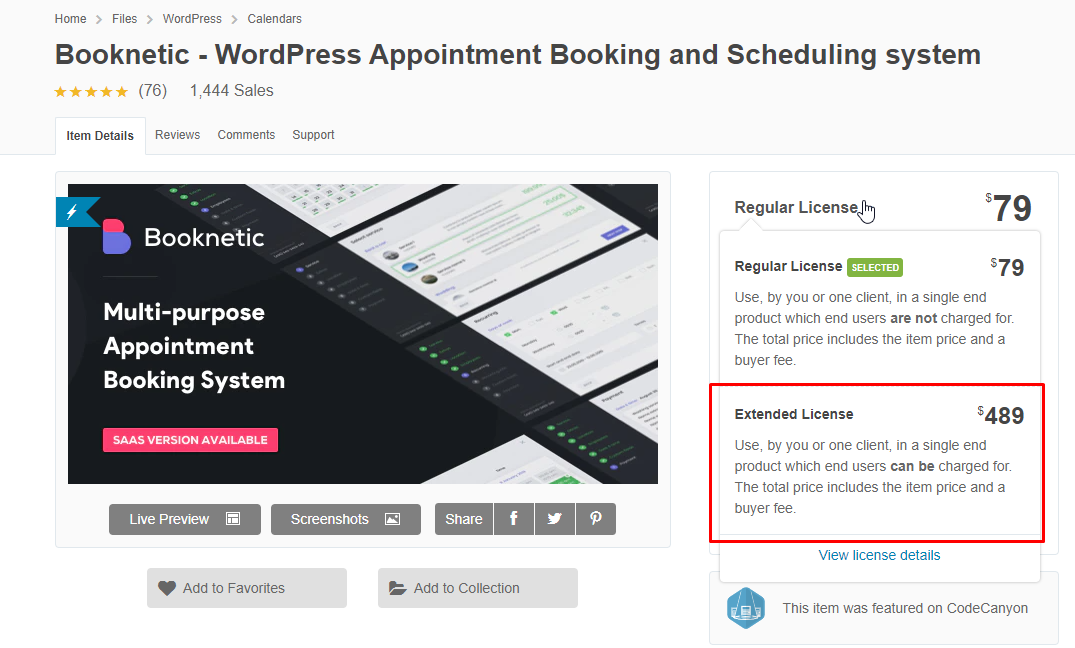Click the SELECTED green label

tap(875, 267)
